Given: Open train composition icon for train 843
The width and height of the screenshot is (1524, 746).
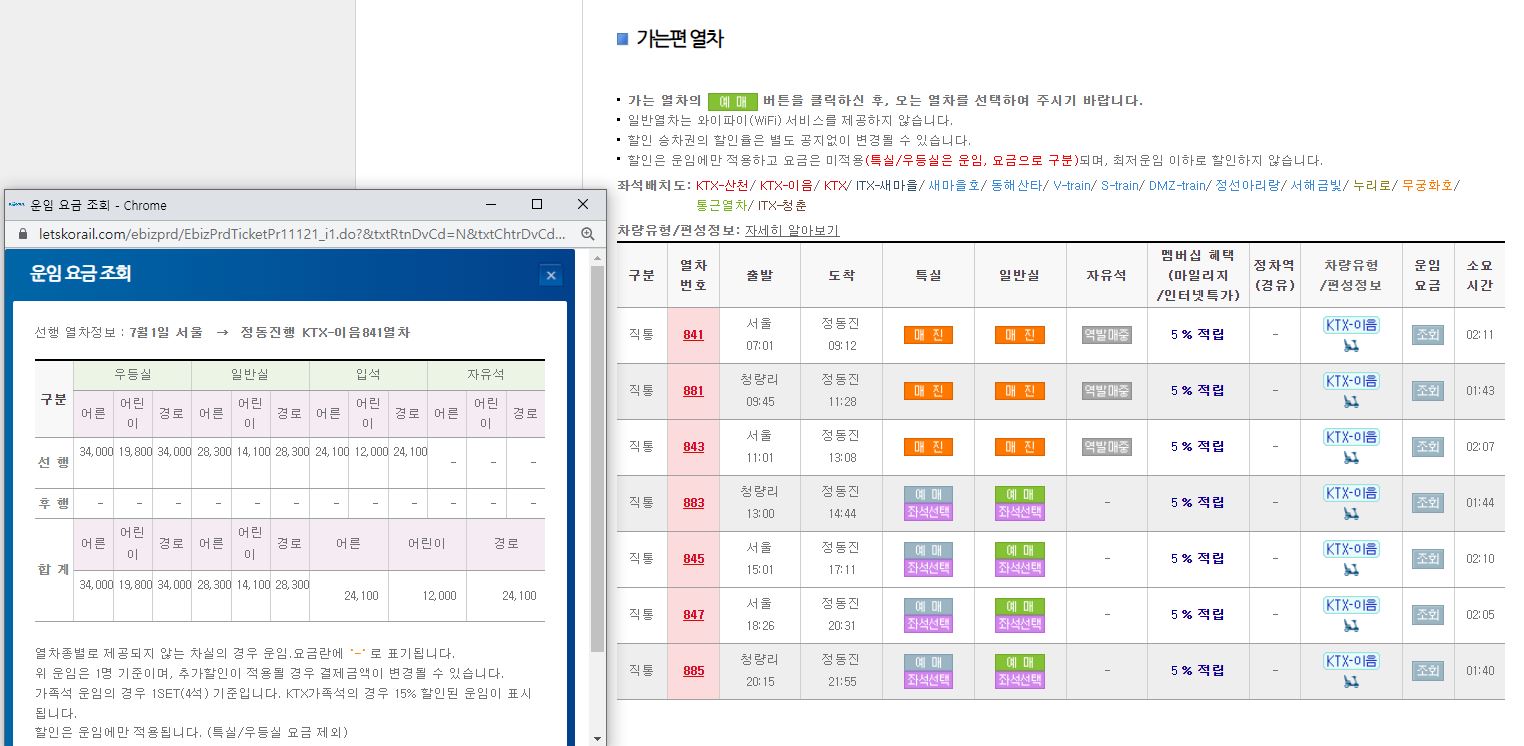Looking at the screenshot, I should pos(1351,457).
